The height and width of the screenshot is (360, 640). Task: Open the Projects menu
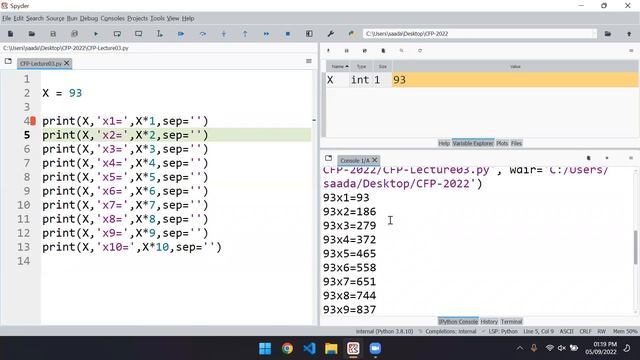[137, 18]
